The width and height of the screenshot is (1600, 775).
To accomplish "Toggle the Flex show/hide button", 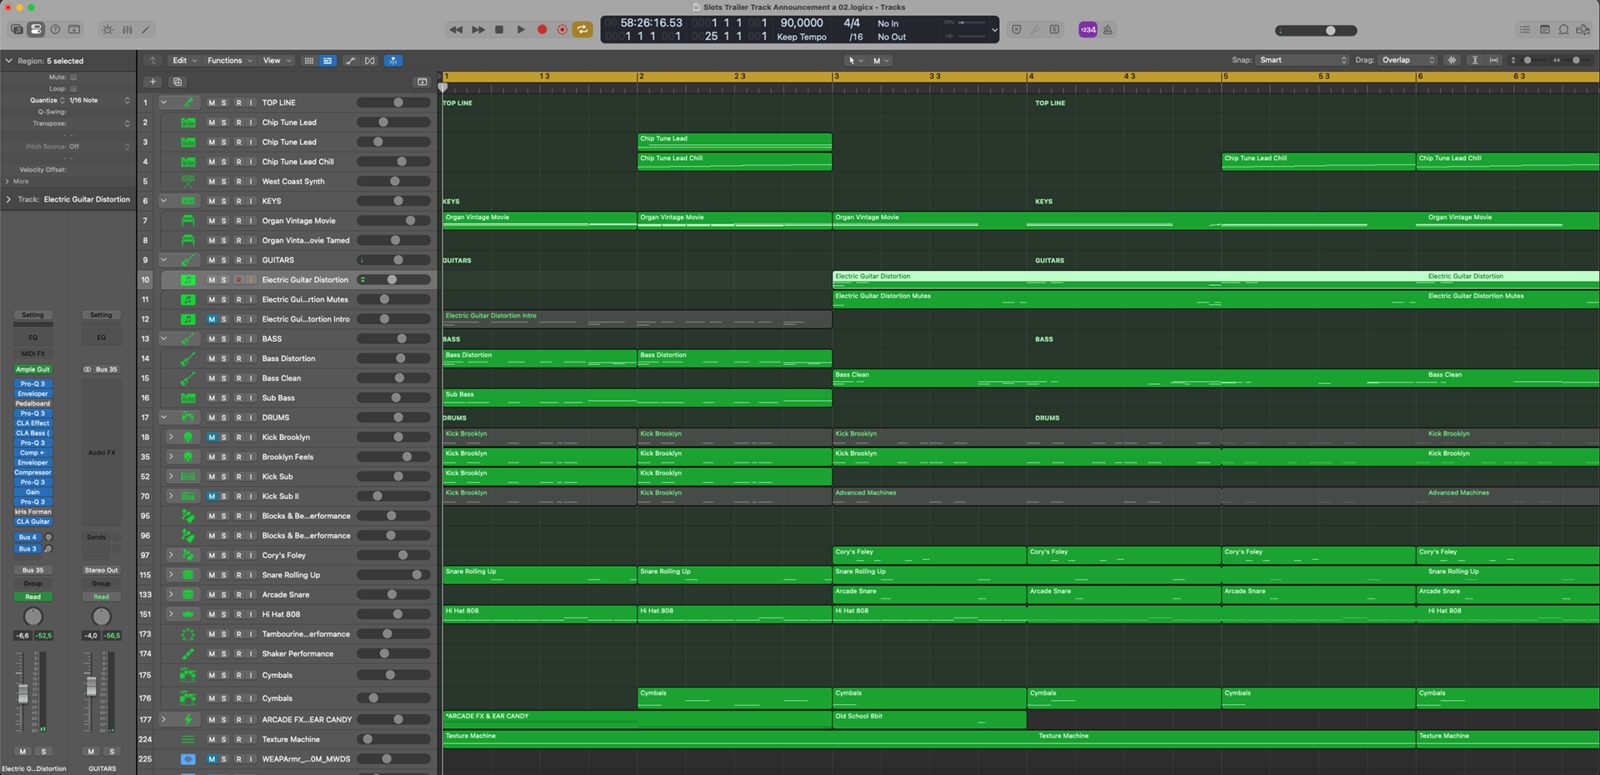I will (370, 60).
